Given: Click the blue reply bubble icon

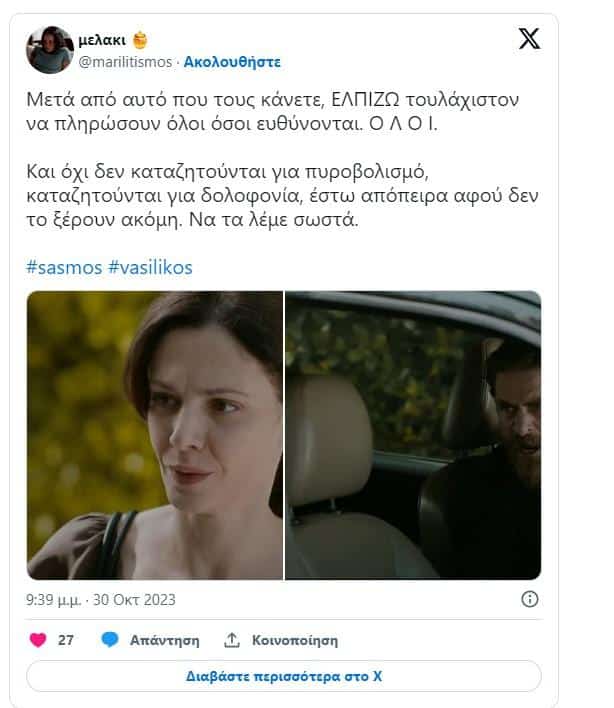Looking at the screenshot, I should click(x=110, y=639).
